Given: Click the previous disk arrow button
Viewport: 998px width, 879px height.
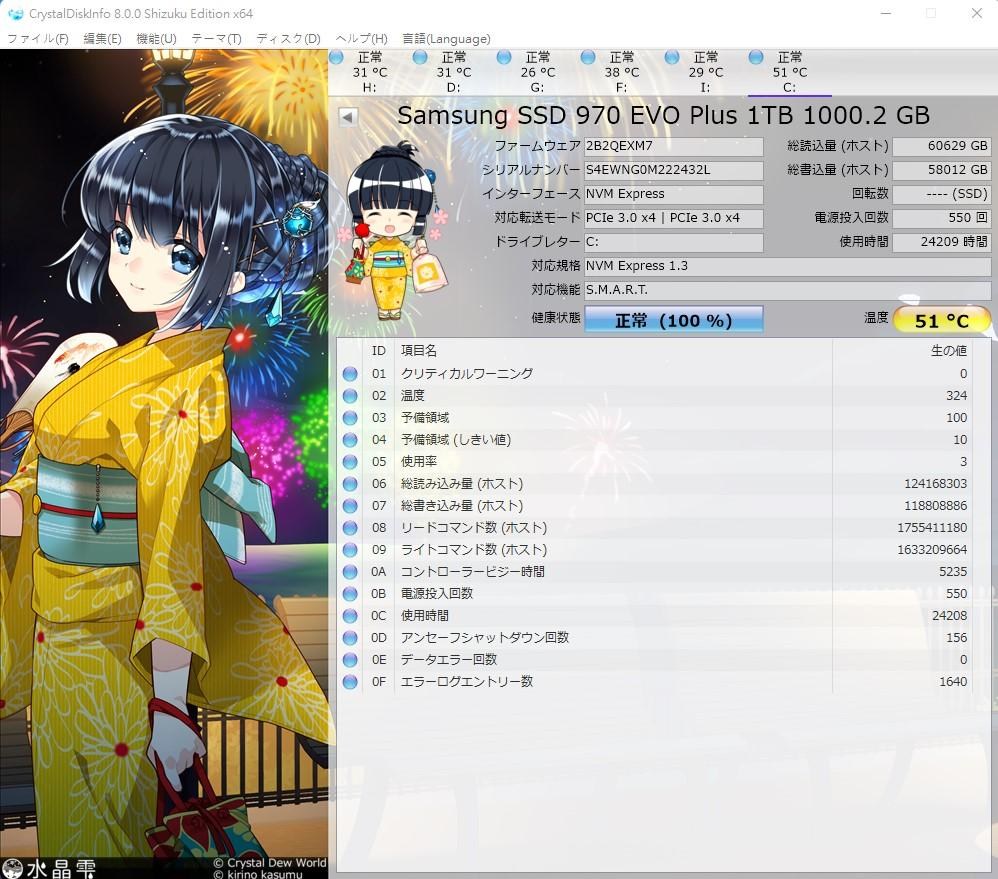Looking at the screenshot, I should point(348,116).
